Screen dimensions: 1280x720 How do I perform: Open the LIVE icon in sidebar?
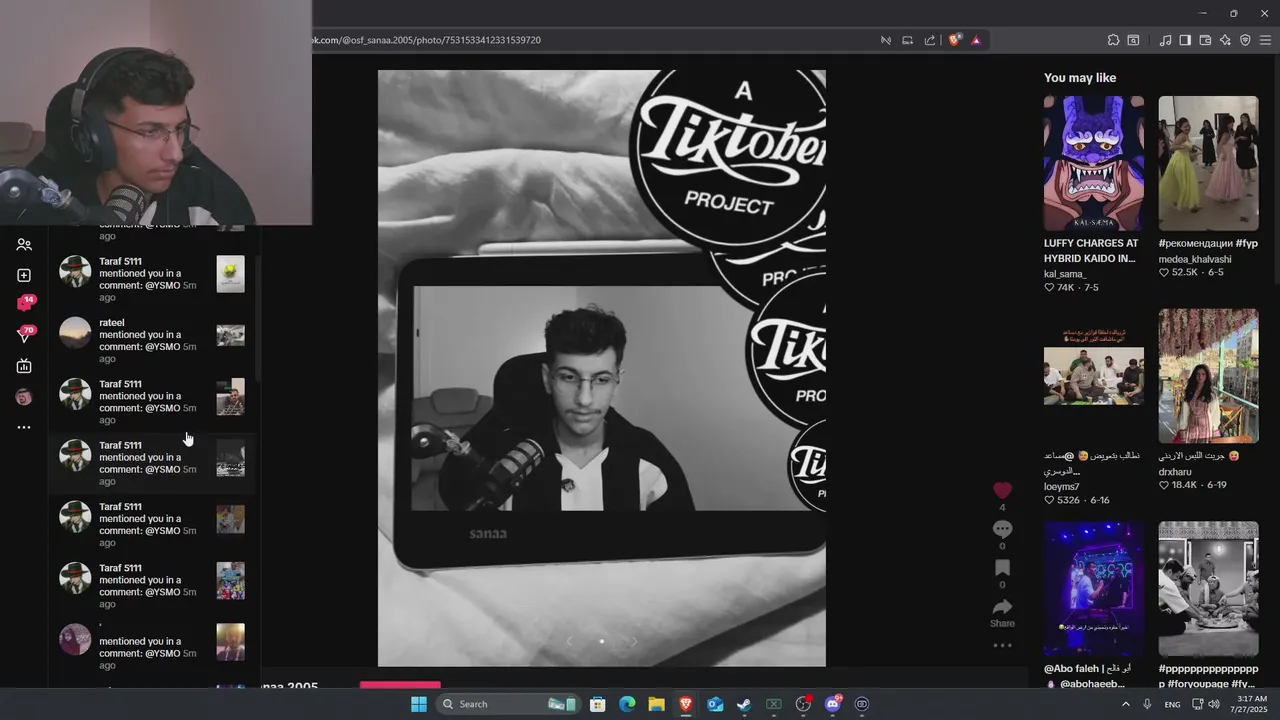[24, 366]
